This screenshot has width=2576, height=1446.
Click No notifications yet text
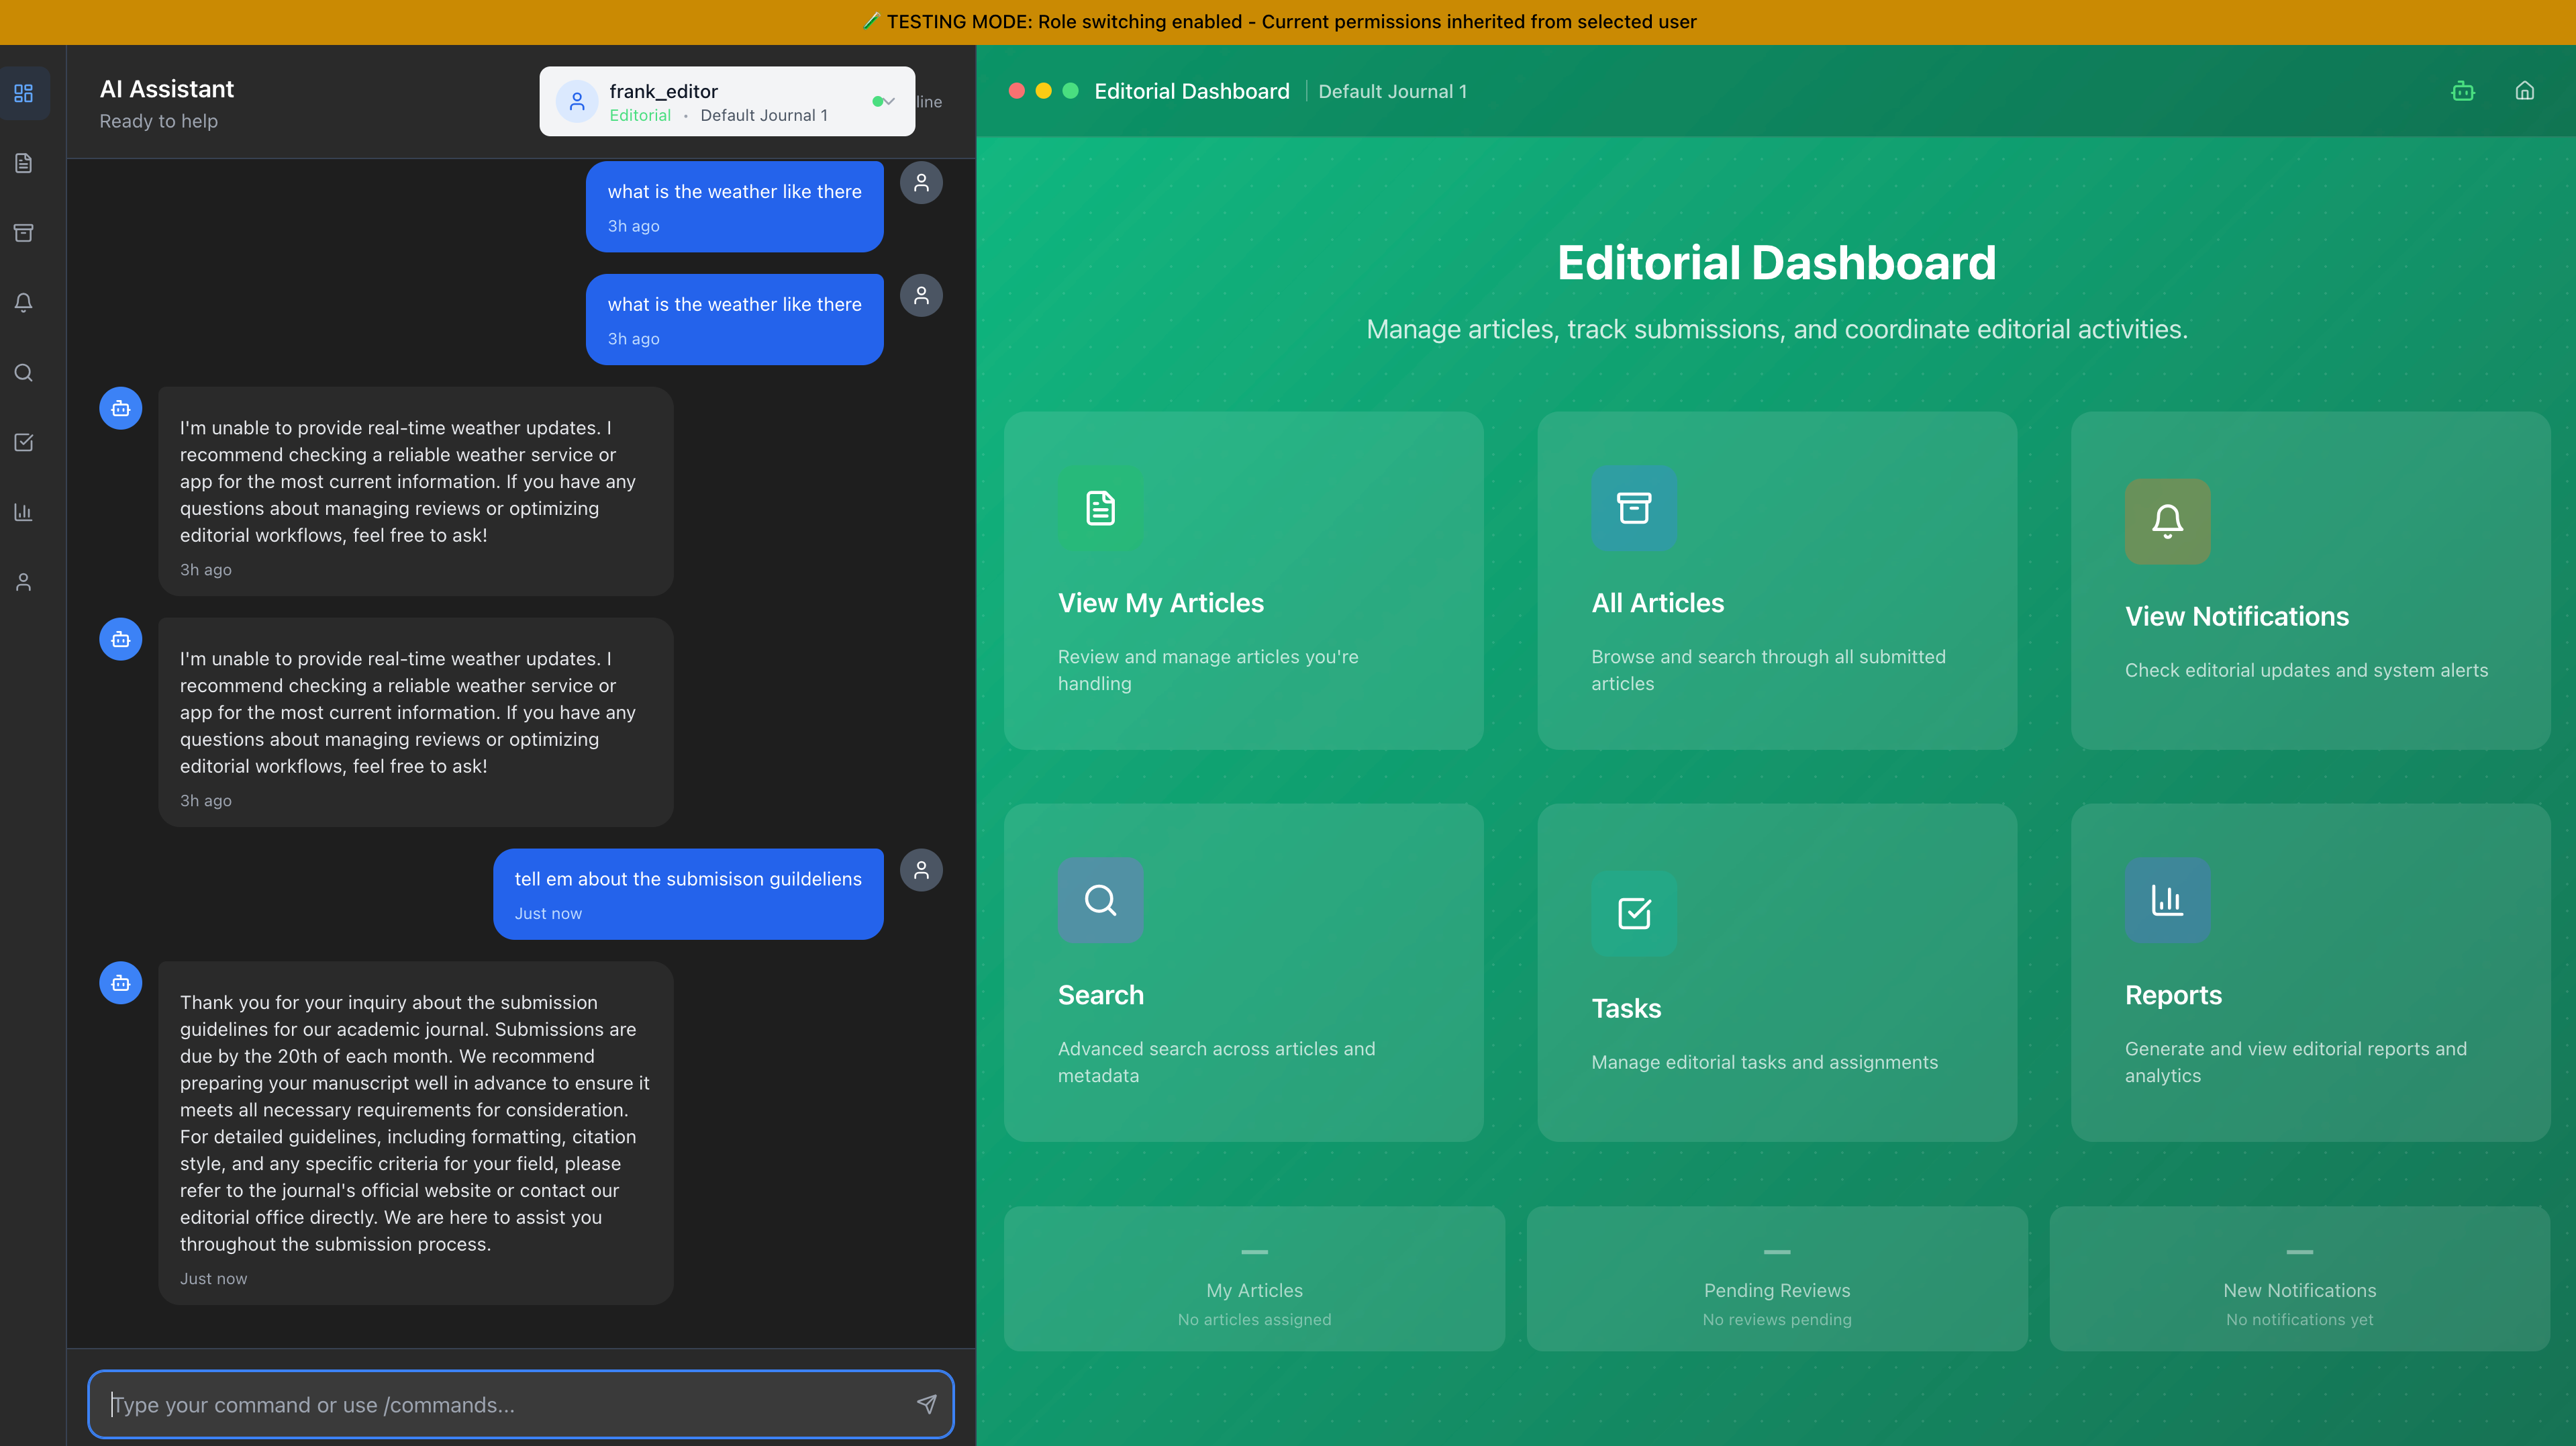point(2299,1319)
